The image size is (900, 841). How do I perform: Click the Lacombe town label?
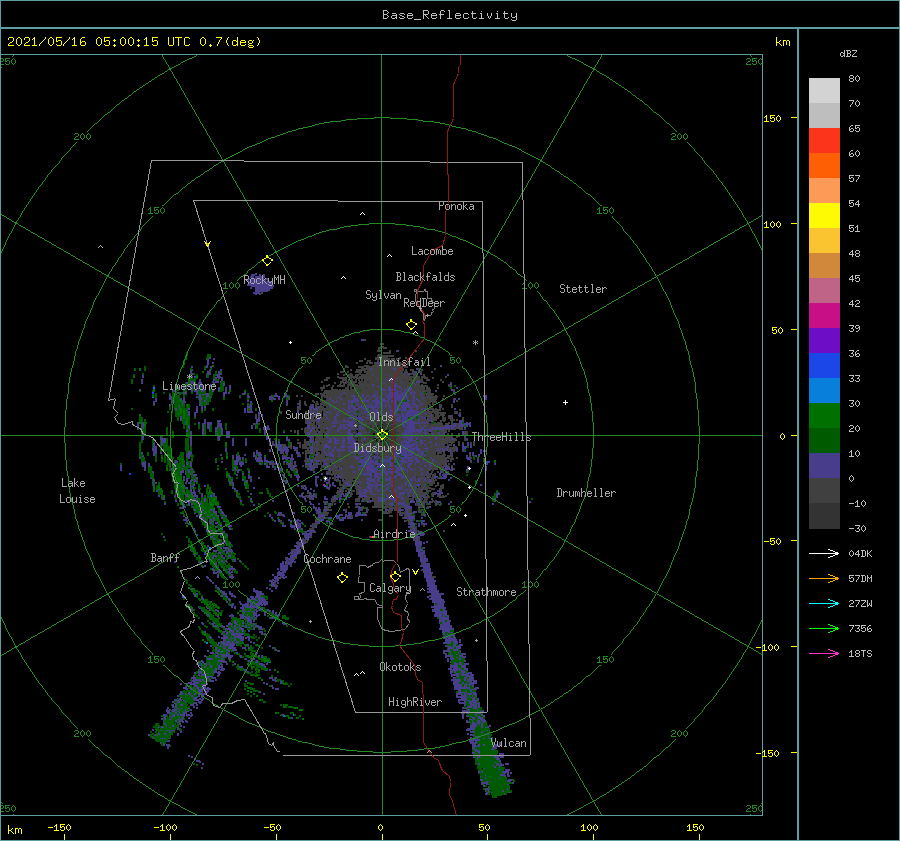[432, 251]
